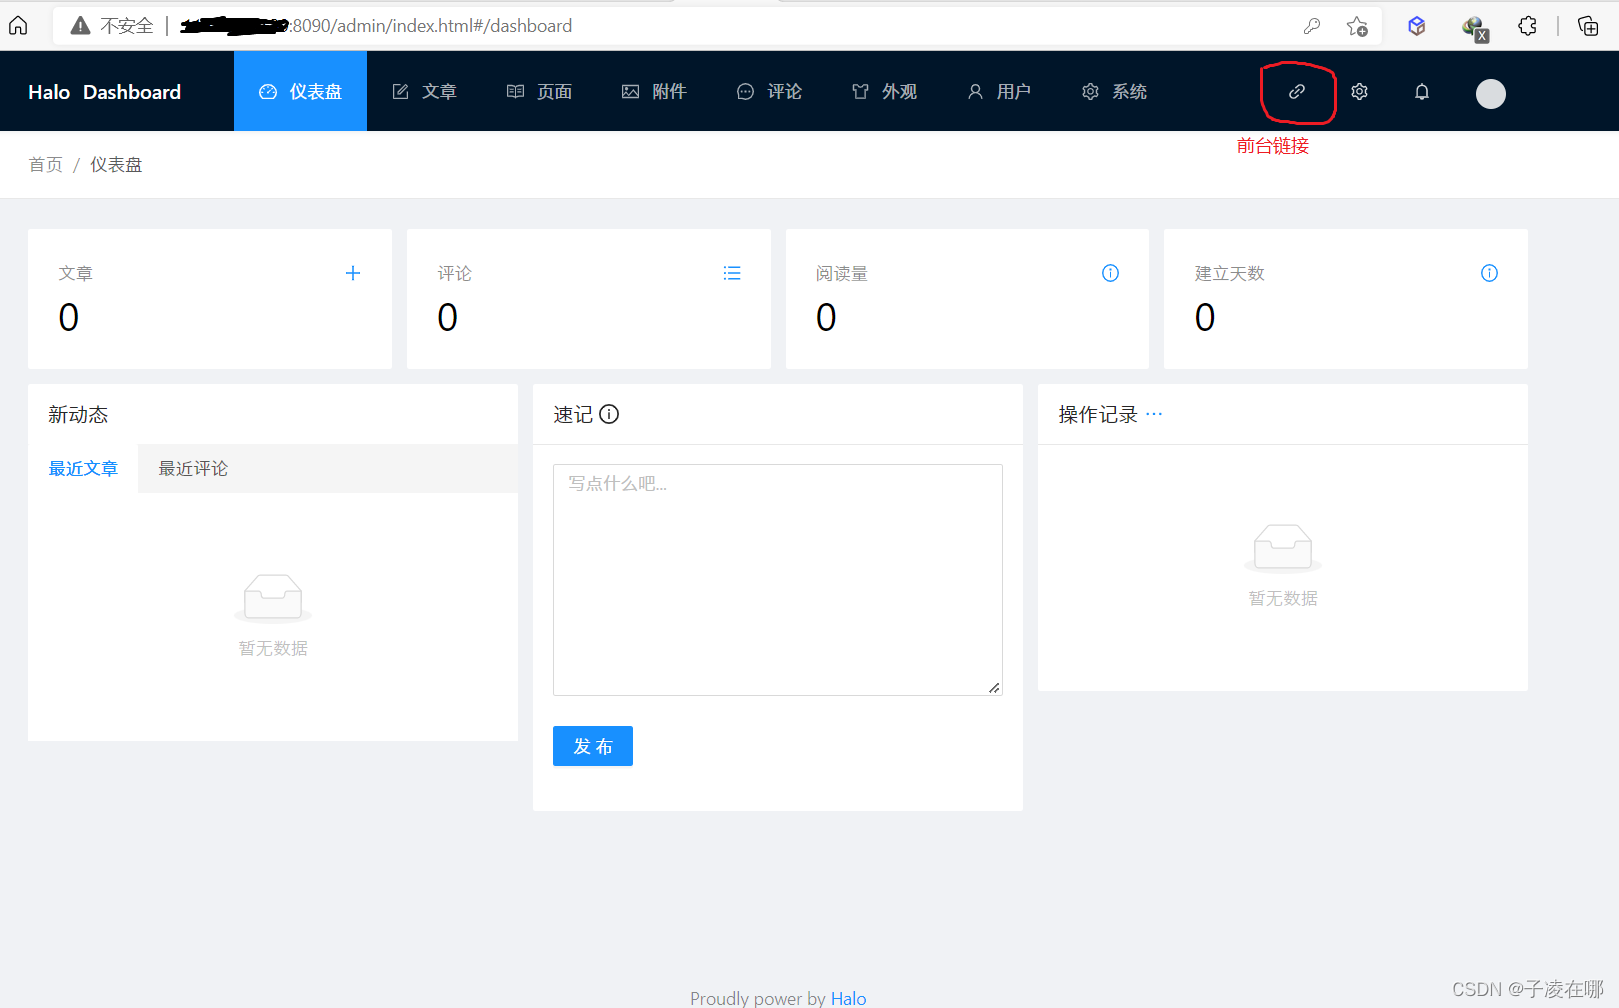This screenshot has height=1008, width=1619.
Task: Open 操作记录 more options ellipsis
Action: 1154,413
